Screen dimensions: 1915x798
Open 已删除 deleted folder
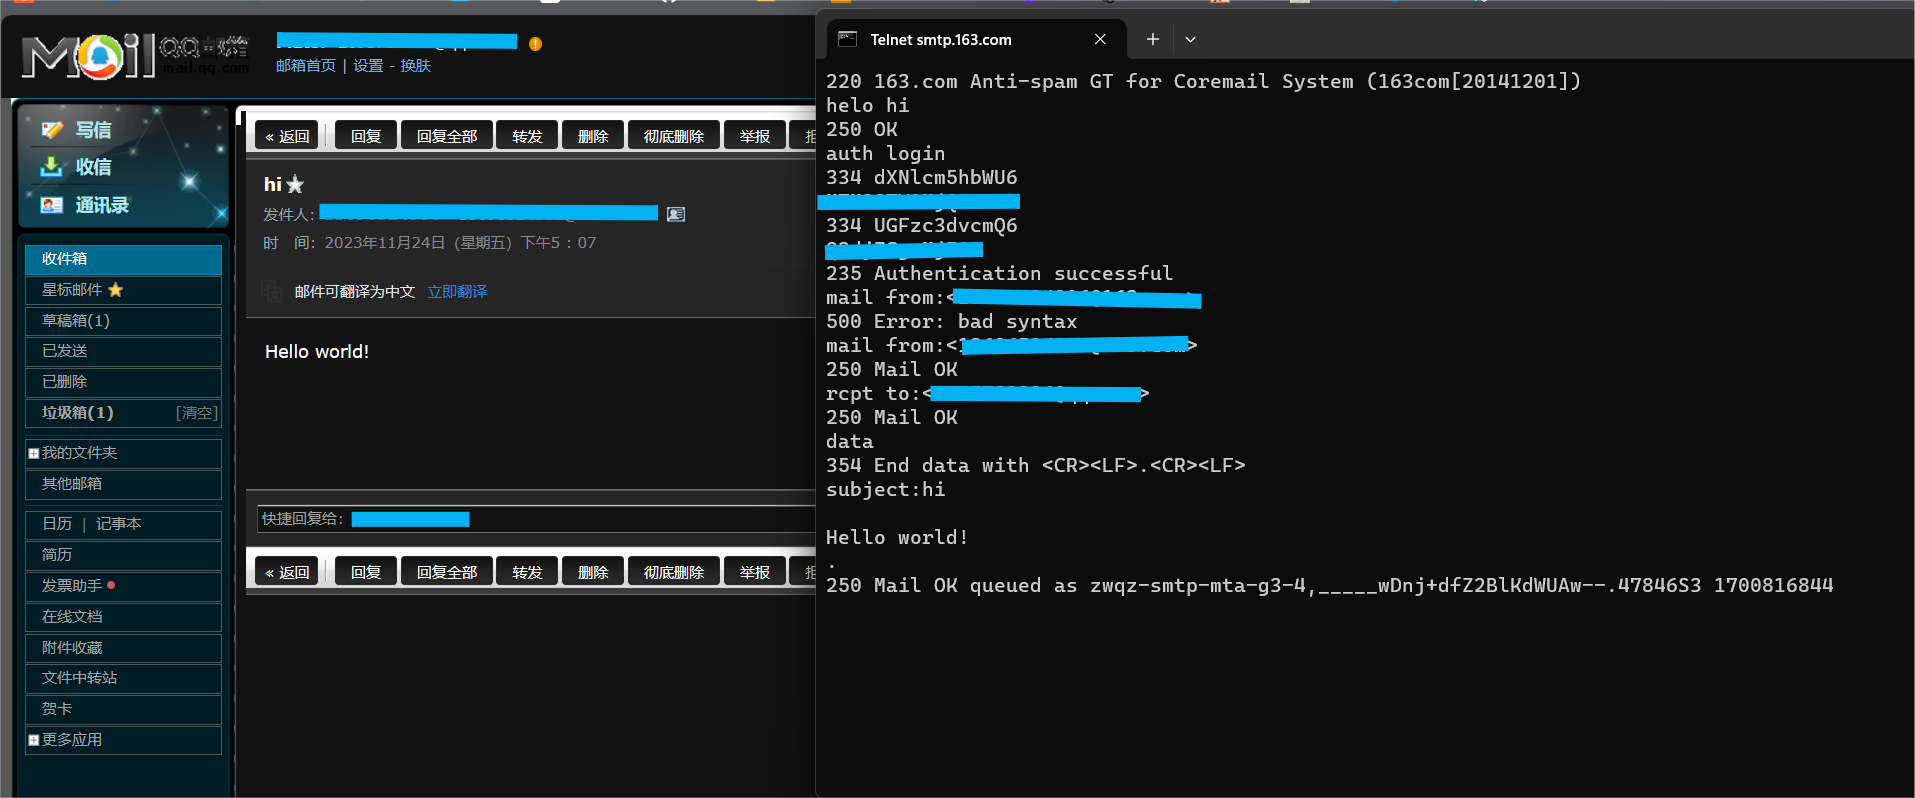coord(123,382)
